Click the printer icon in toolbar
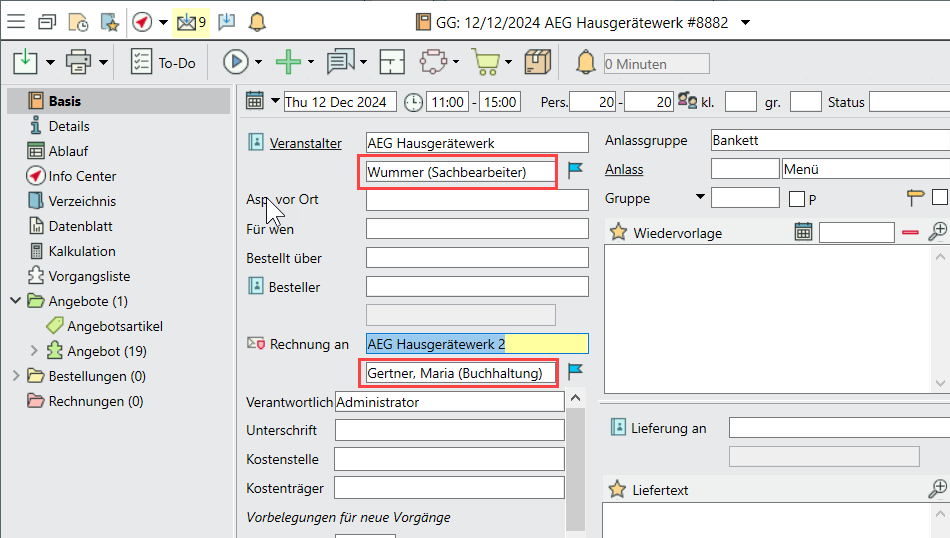This screenshot has height=538, width=950. coord(78,62)
